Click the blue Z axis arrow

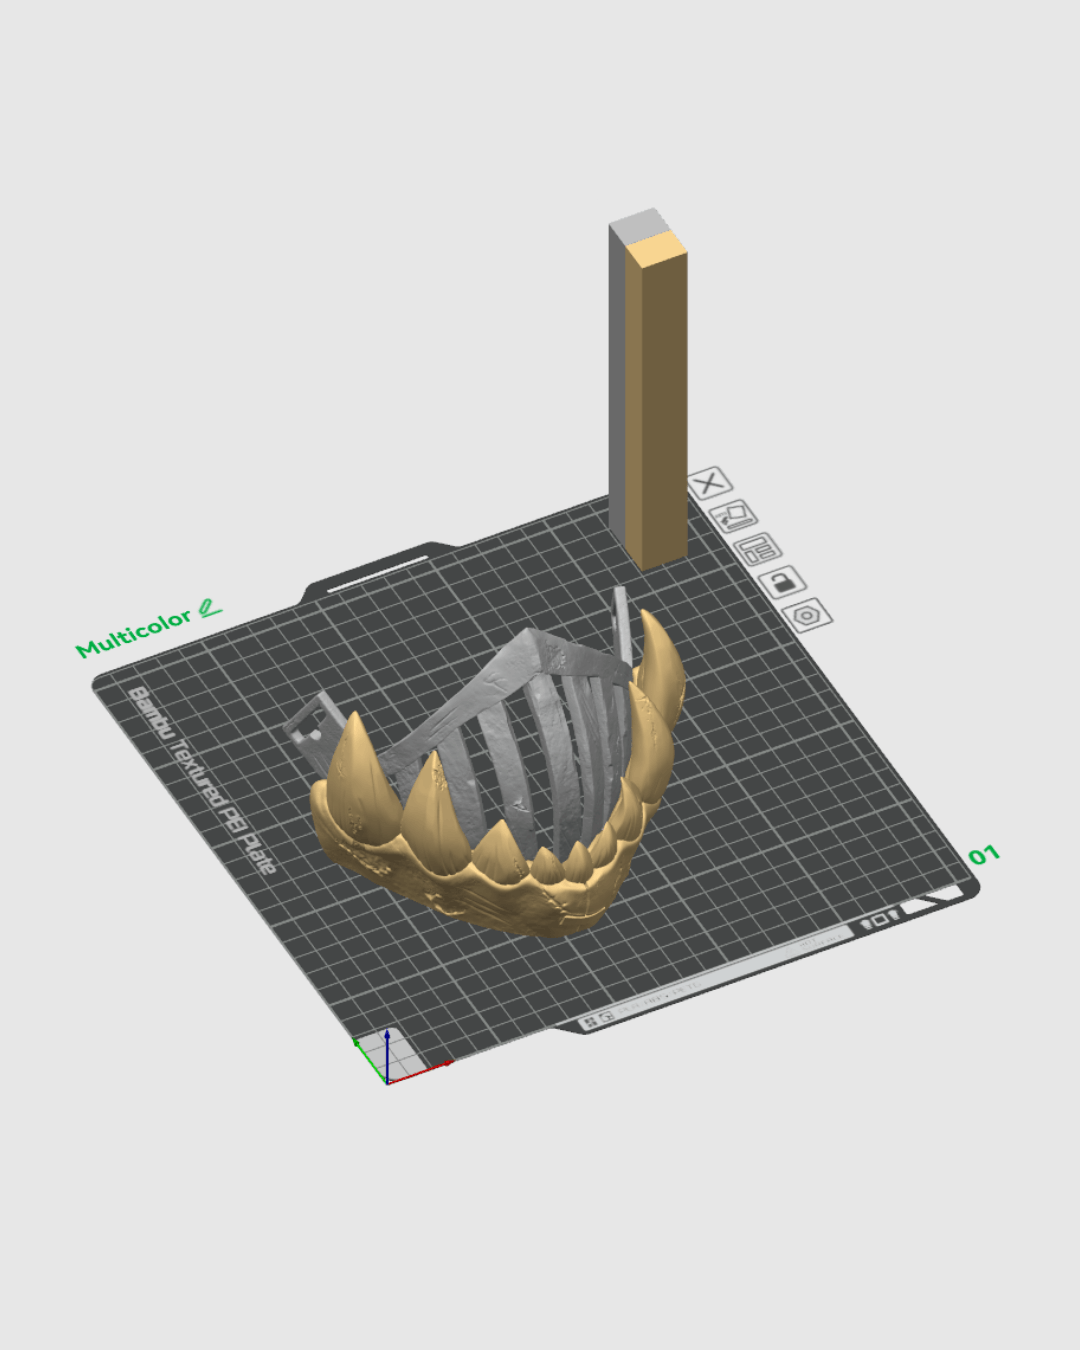tap(387, 1045)
